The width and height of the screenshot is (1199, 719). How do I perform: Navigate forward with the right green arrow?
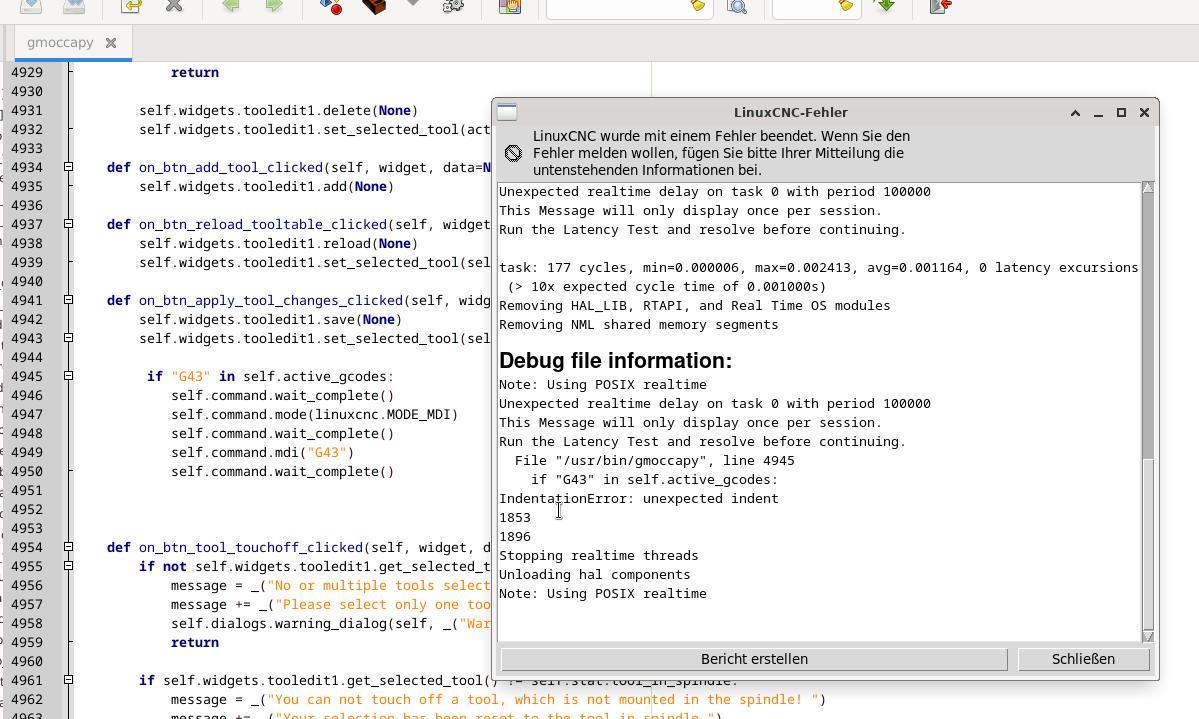coord(274,6)
